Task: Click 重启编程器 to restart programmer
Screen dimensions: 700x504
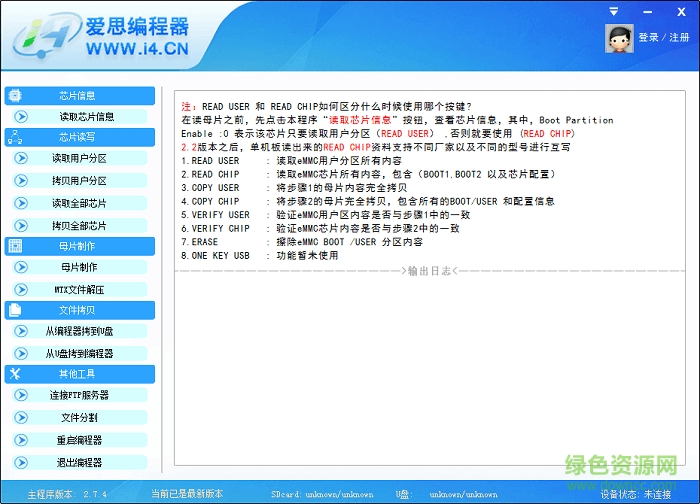Action: pos(79,440)
